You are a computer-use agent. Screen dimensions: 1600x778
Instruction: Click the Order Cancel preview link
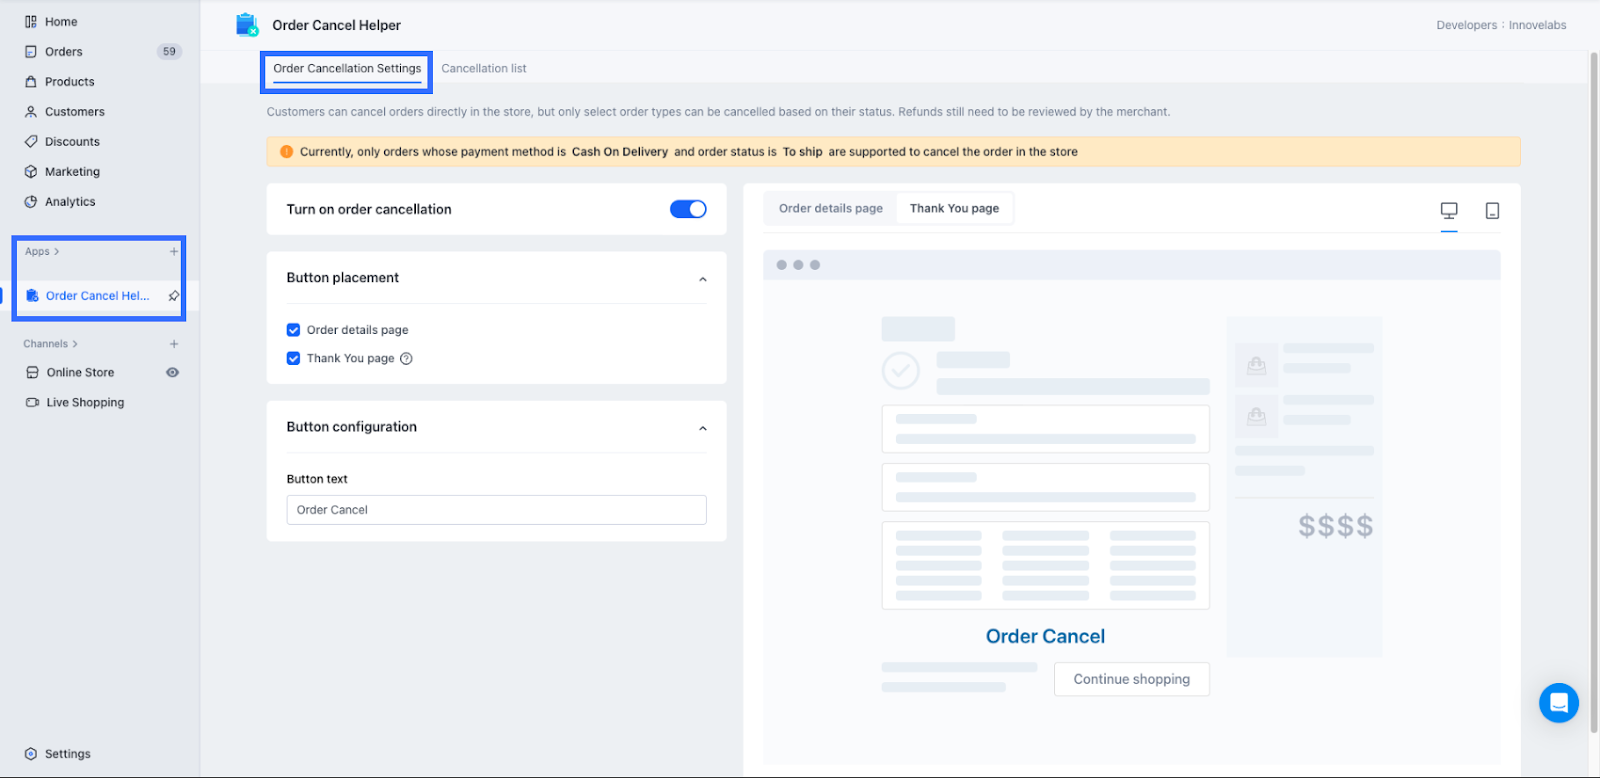1045,636
